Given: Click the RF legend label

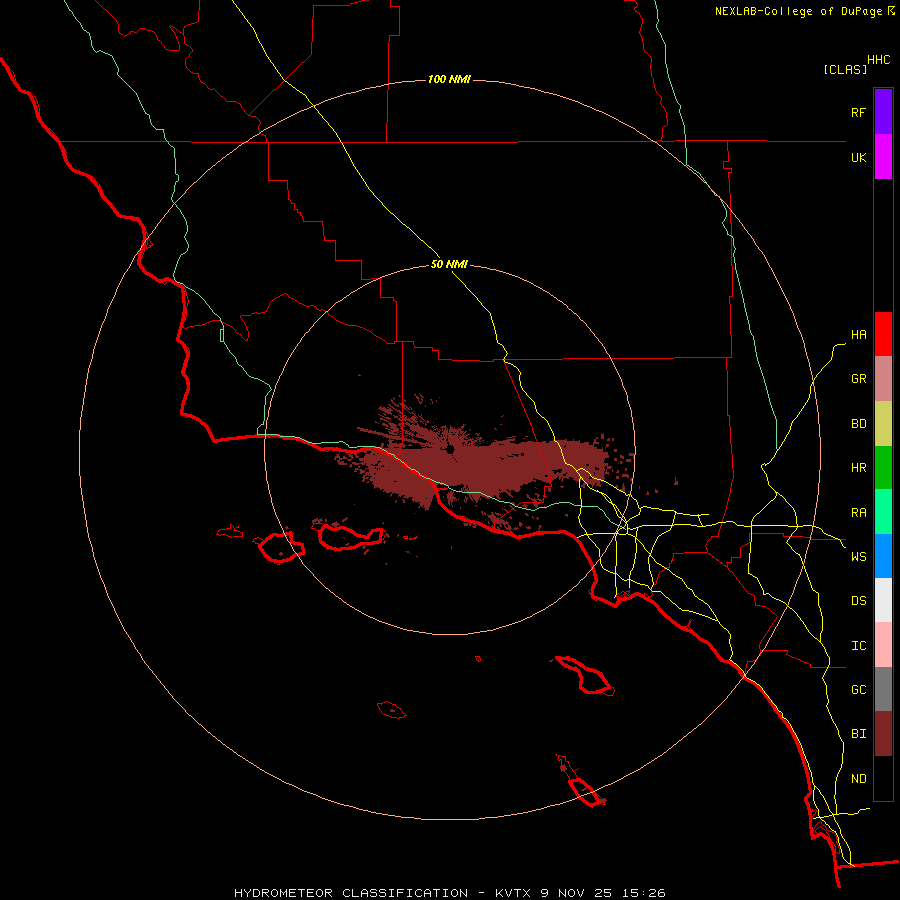Looking at the screenshot, I should [858, 112].
